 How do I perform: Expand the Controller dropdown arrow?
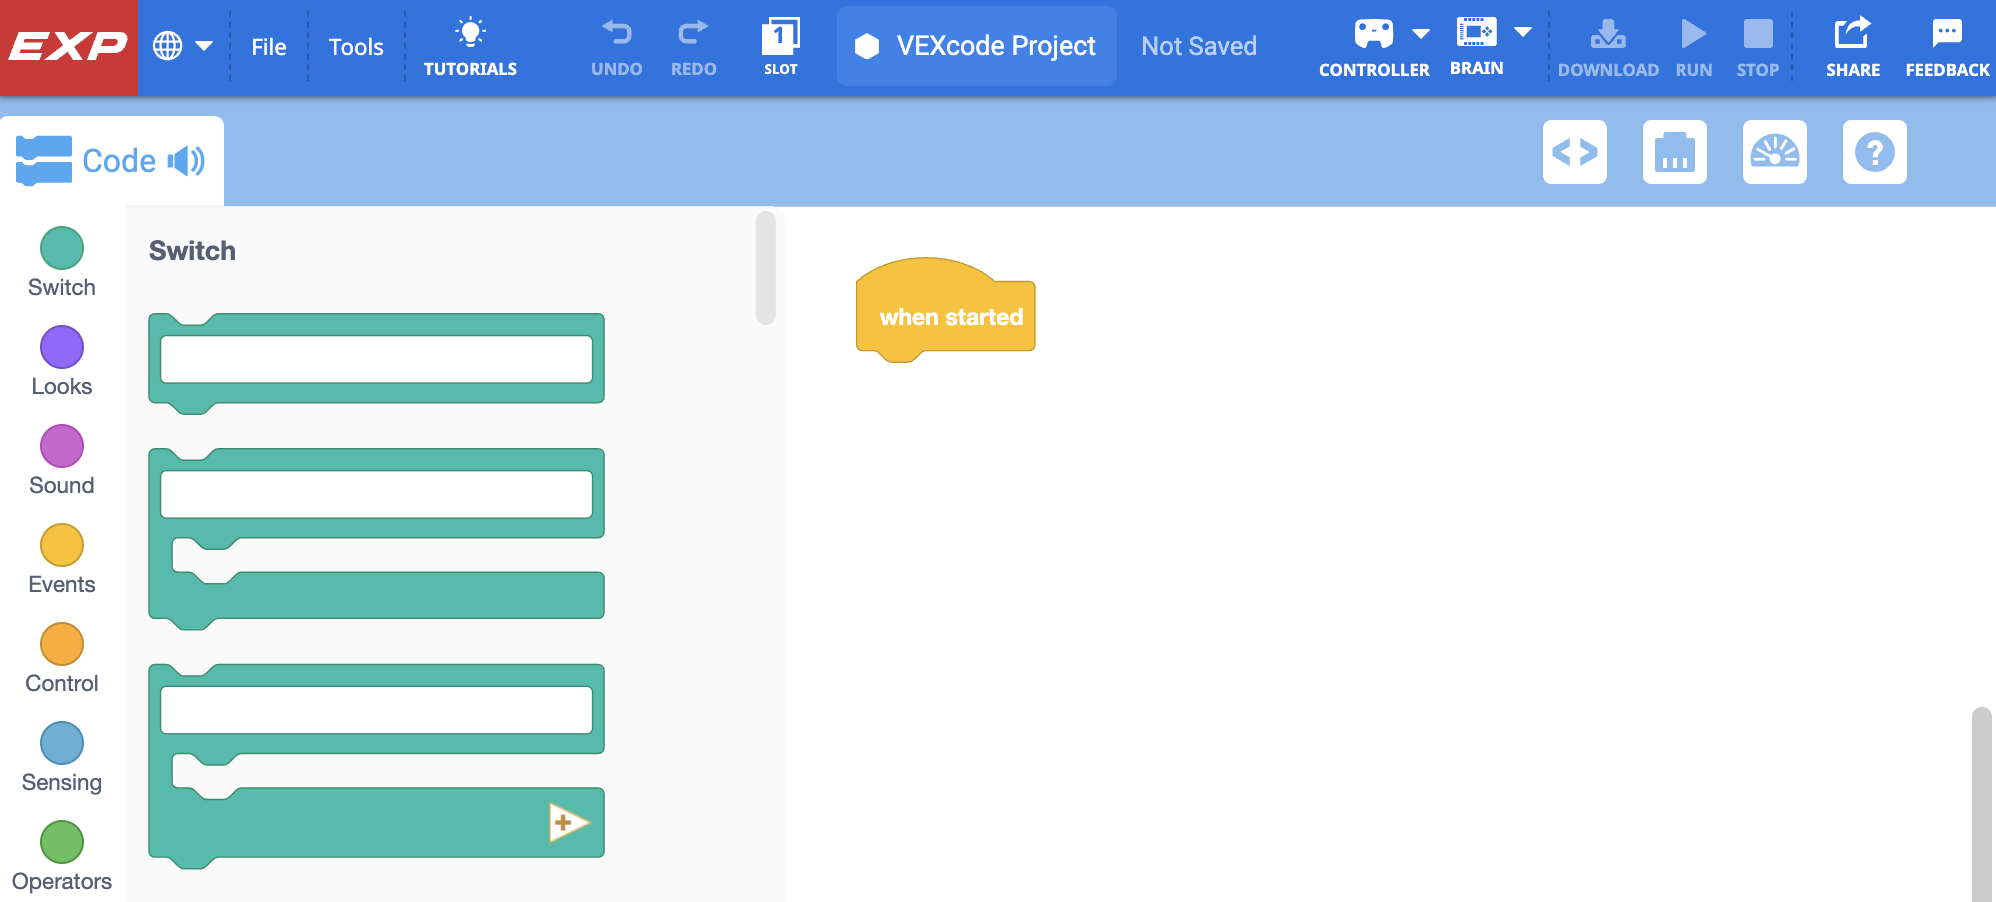pos(1420,34)
